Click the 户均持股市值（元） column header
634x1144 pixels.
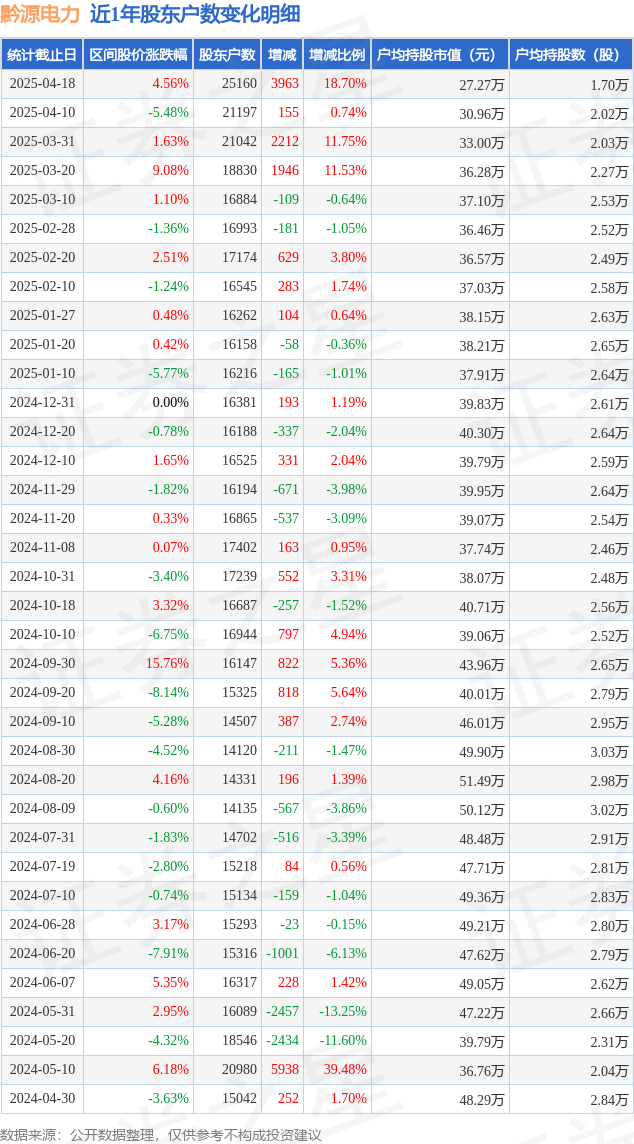[x=440, y=54]
